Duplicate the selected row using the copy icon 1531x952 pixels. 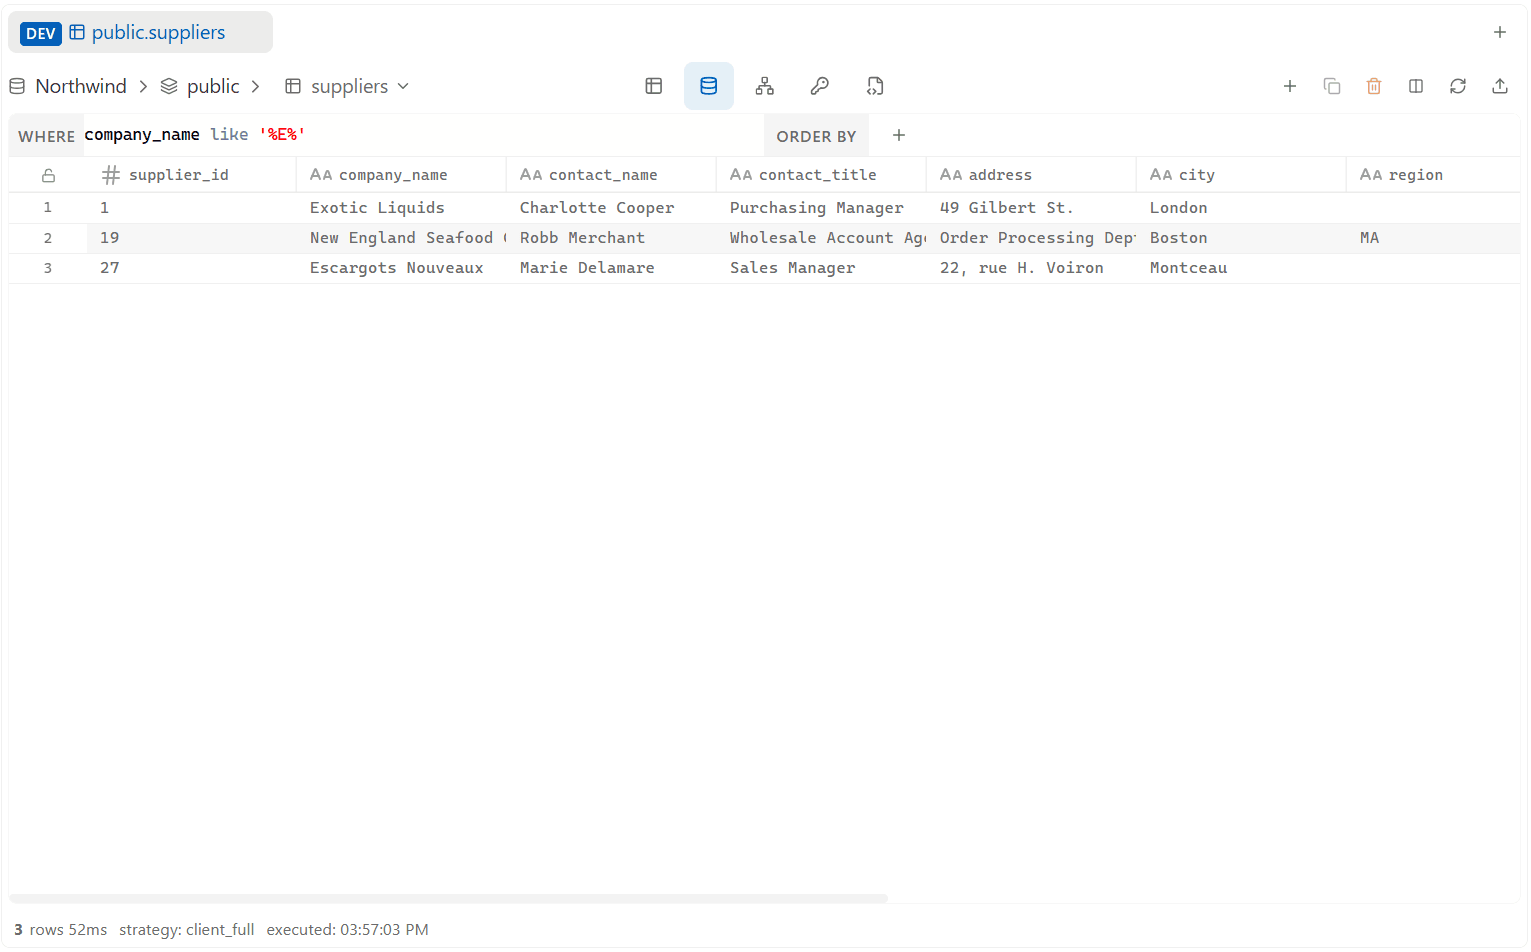pos(1332,86)
